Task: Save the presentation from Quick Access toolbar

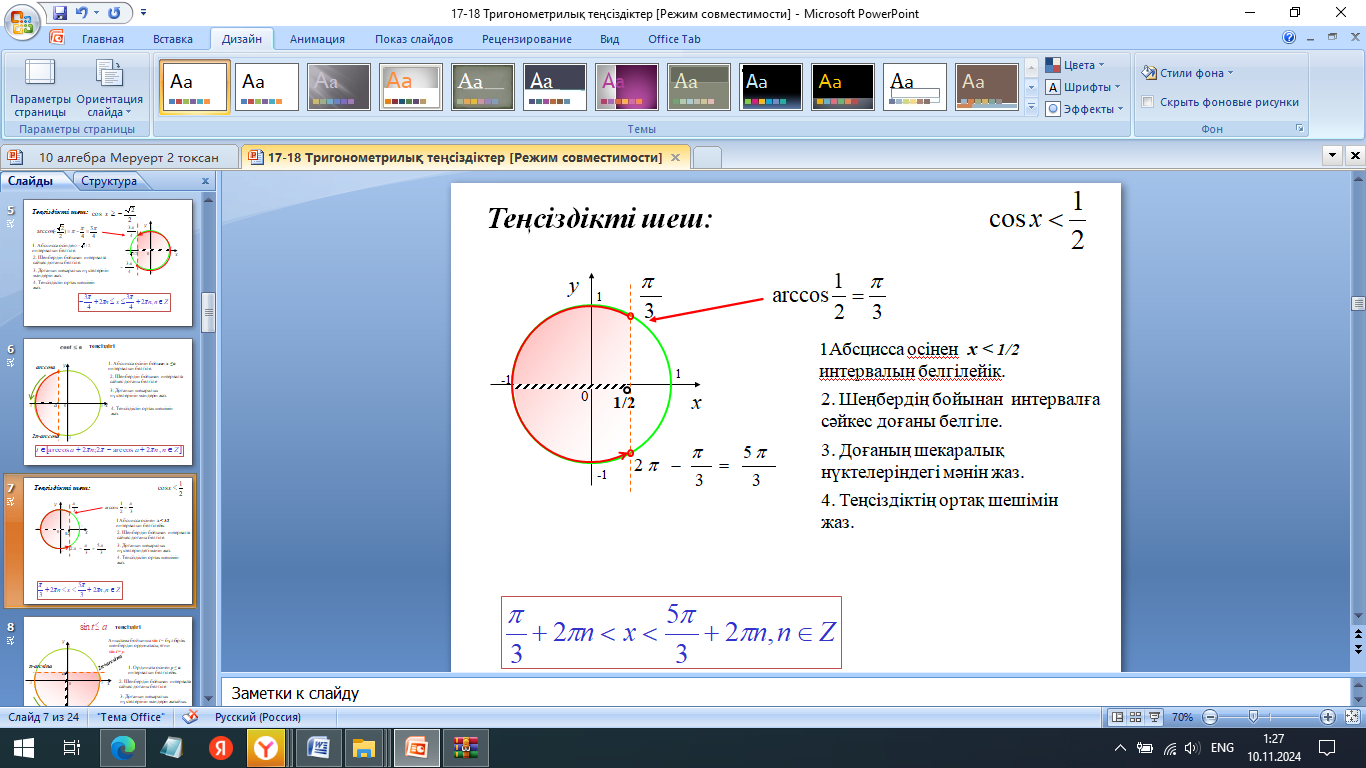Action: coord(60,13)
